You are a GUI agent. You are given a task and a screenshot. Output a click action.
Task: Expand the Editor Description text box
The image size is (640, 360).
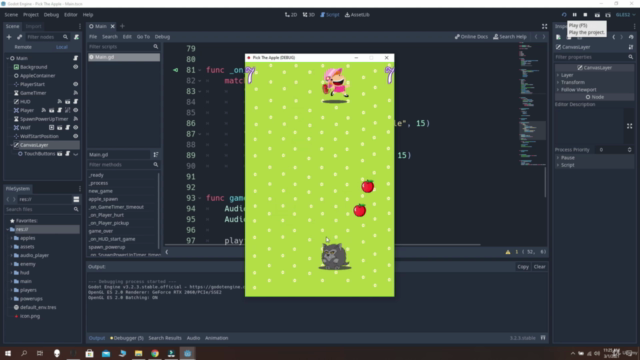(x=629, y=126)
